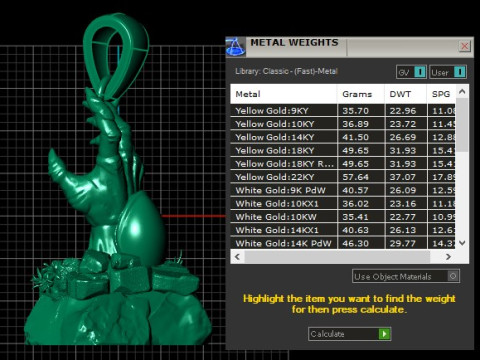Sort by the DWT column header
Image resolution: width=480 pixels, height=360 pixels.
(x=406, y=94)
